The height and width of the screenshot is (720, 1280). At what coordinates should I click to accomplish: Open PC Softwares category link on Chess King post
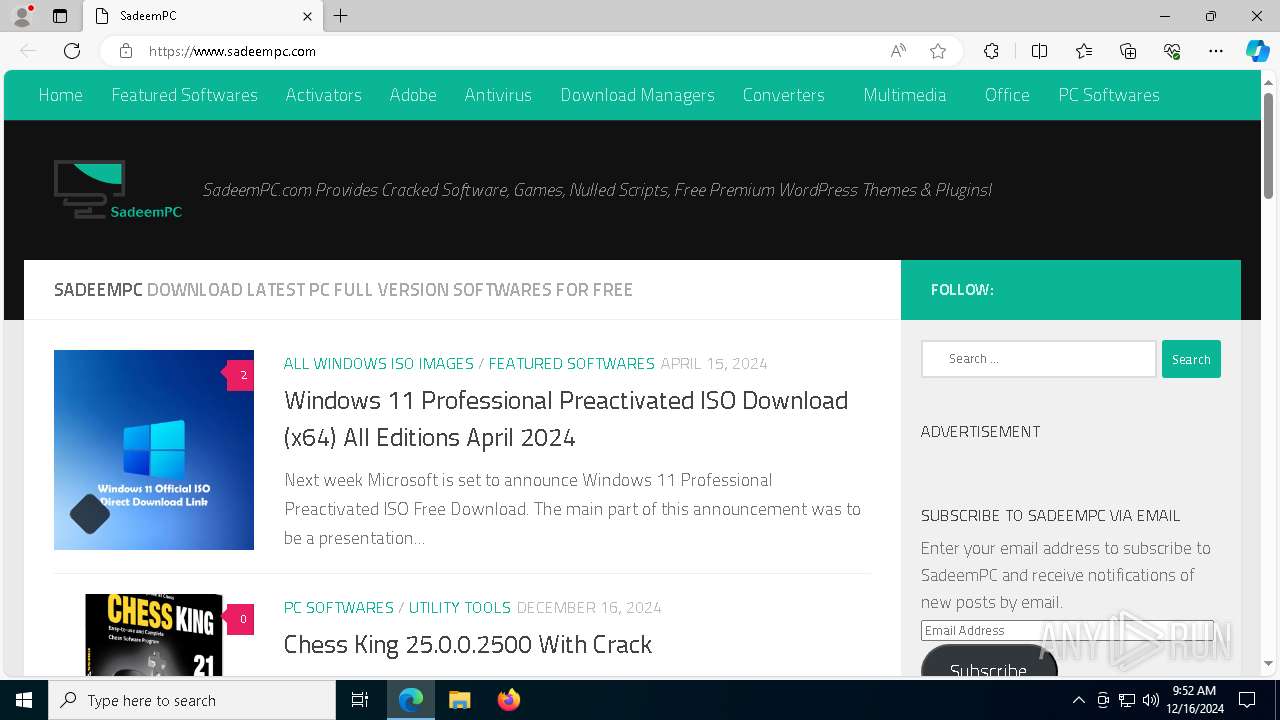(x=339, y=607)
